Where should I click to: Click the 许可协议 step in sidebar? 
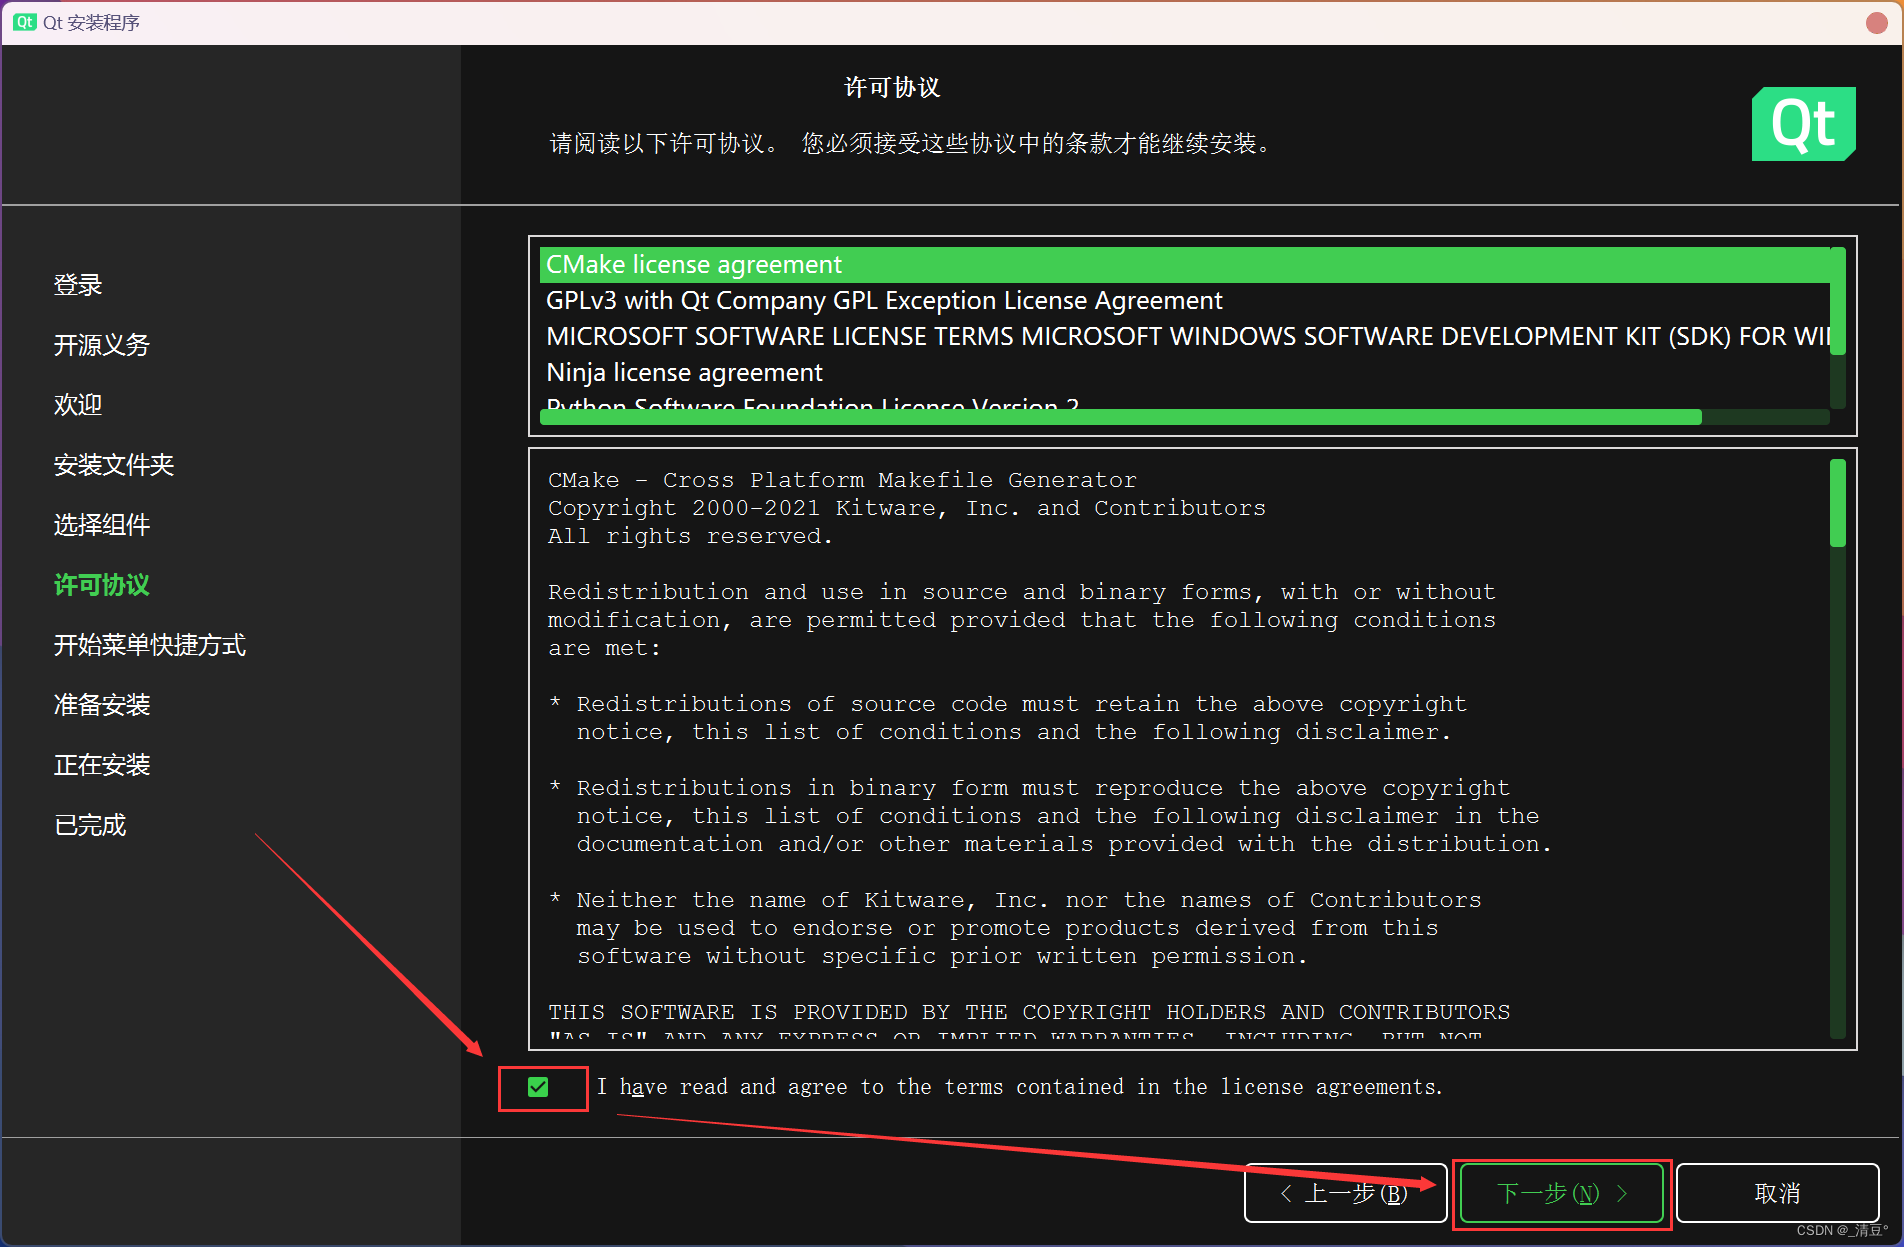tap(102, 585)
